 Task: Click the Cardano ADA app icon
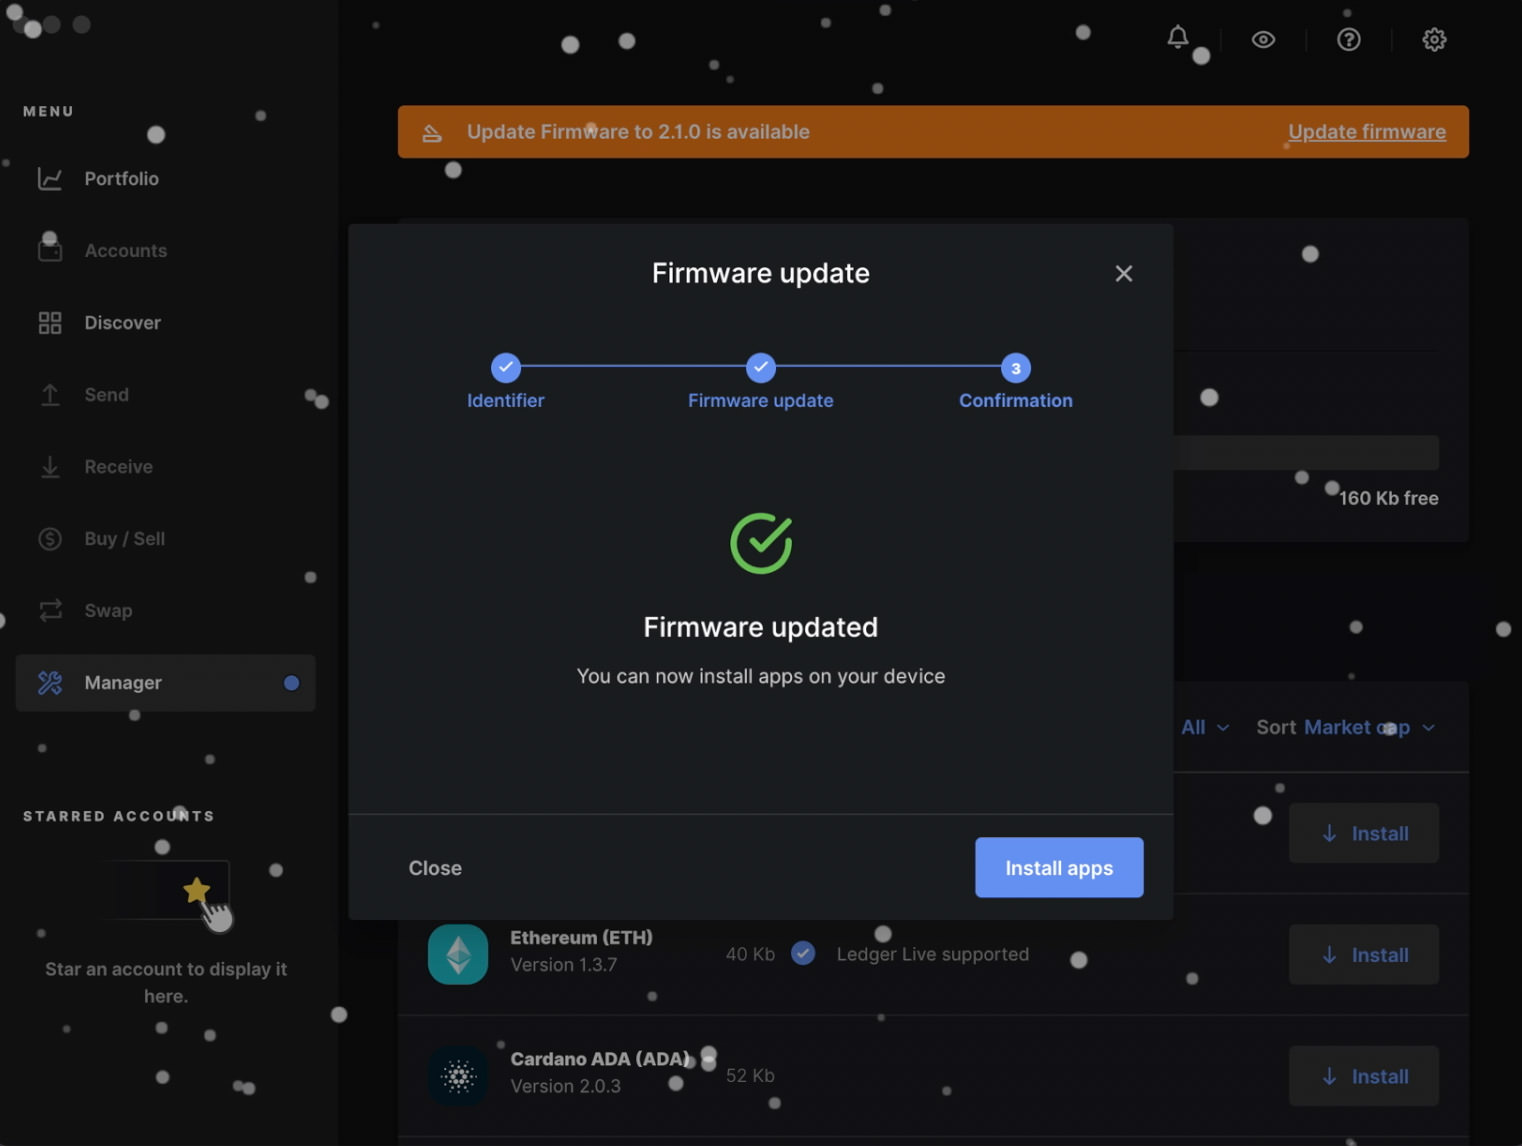pos(458,1076)
